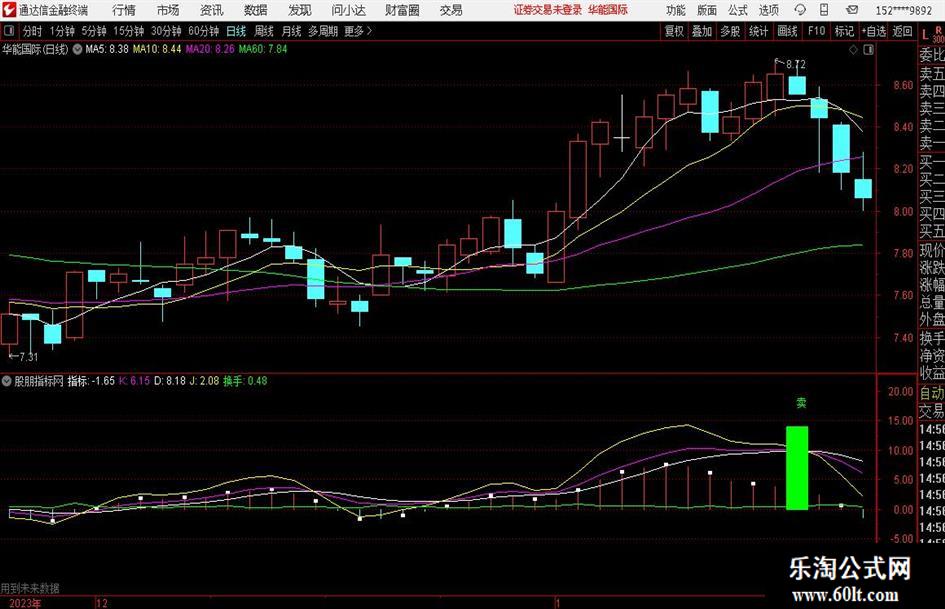The width and height of the screenshot is (945, 609).
Task: Switch to 60分钟 period
Action: (204, 31)
